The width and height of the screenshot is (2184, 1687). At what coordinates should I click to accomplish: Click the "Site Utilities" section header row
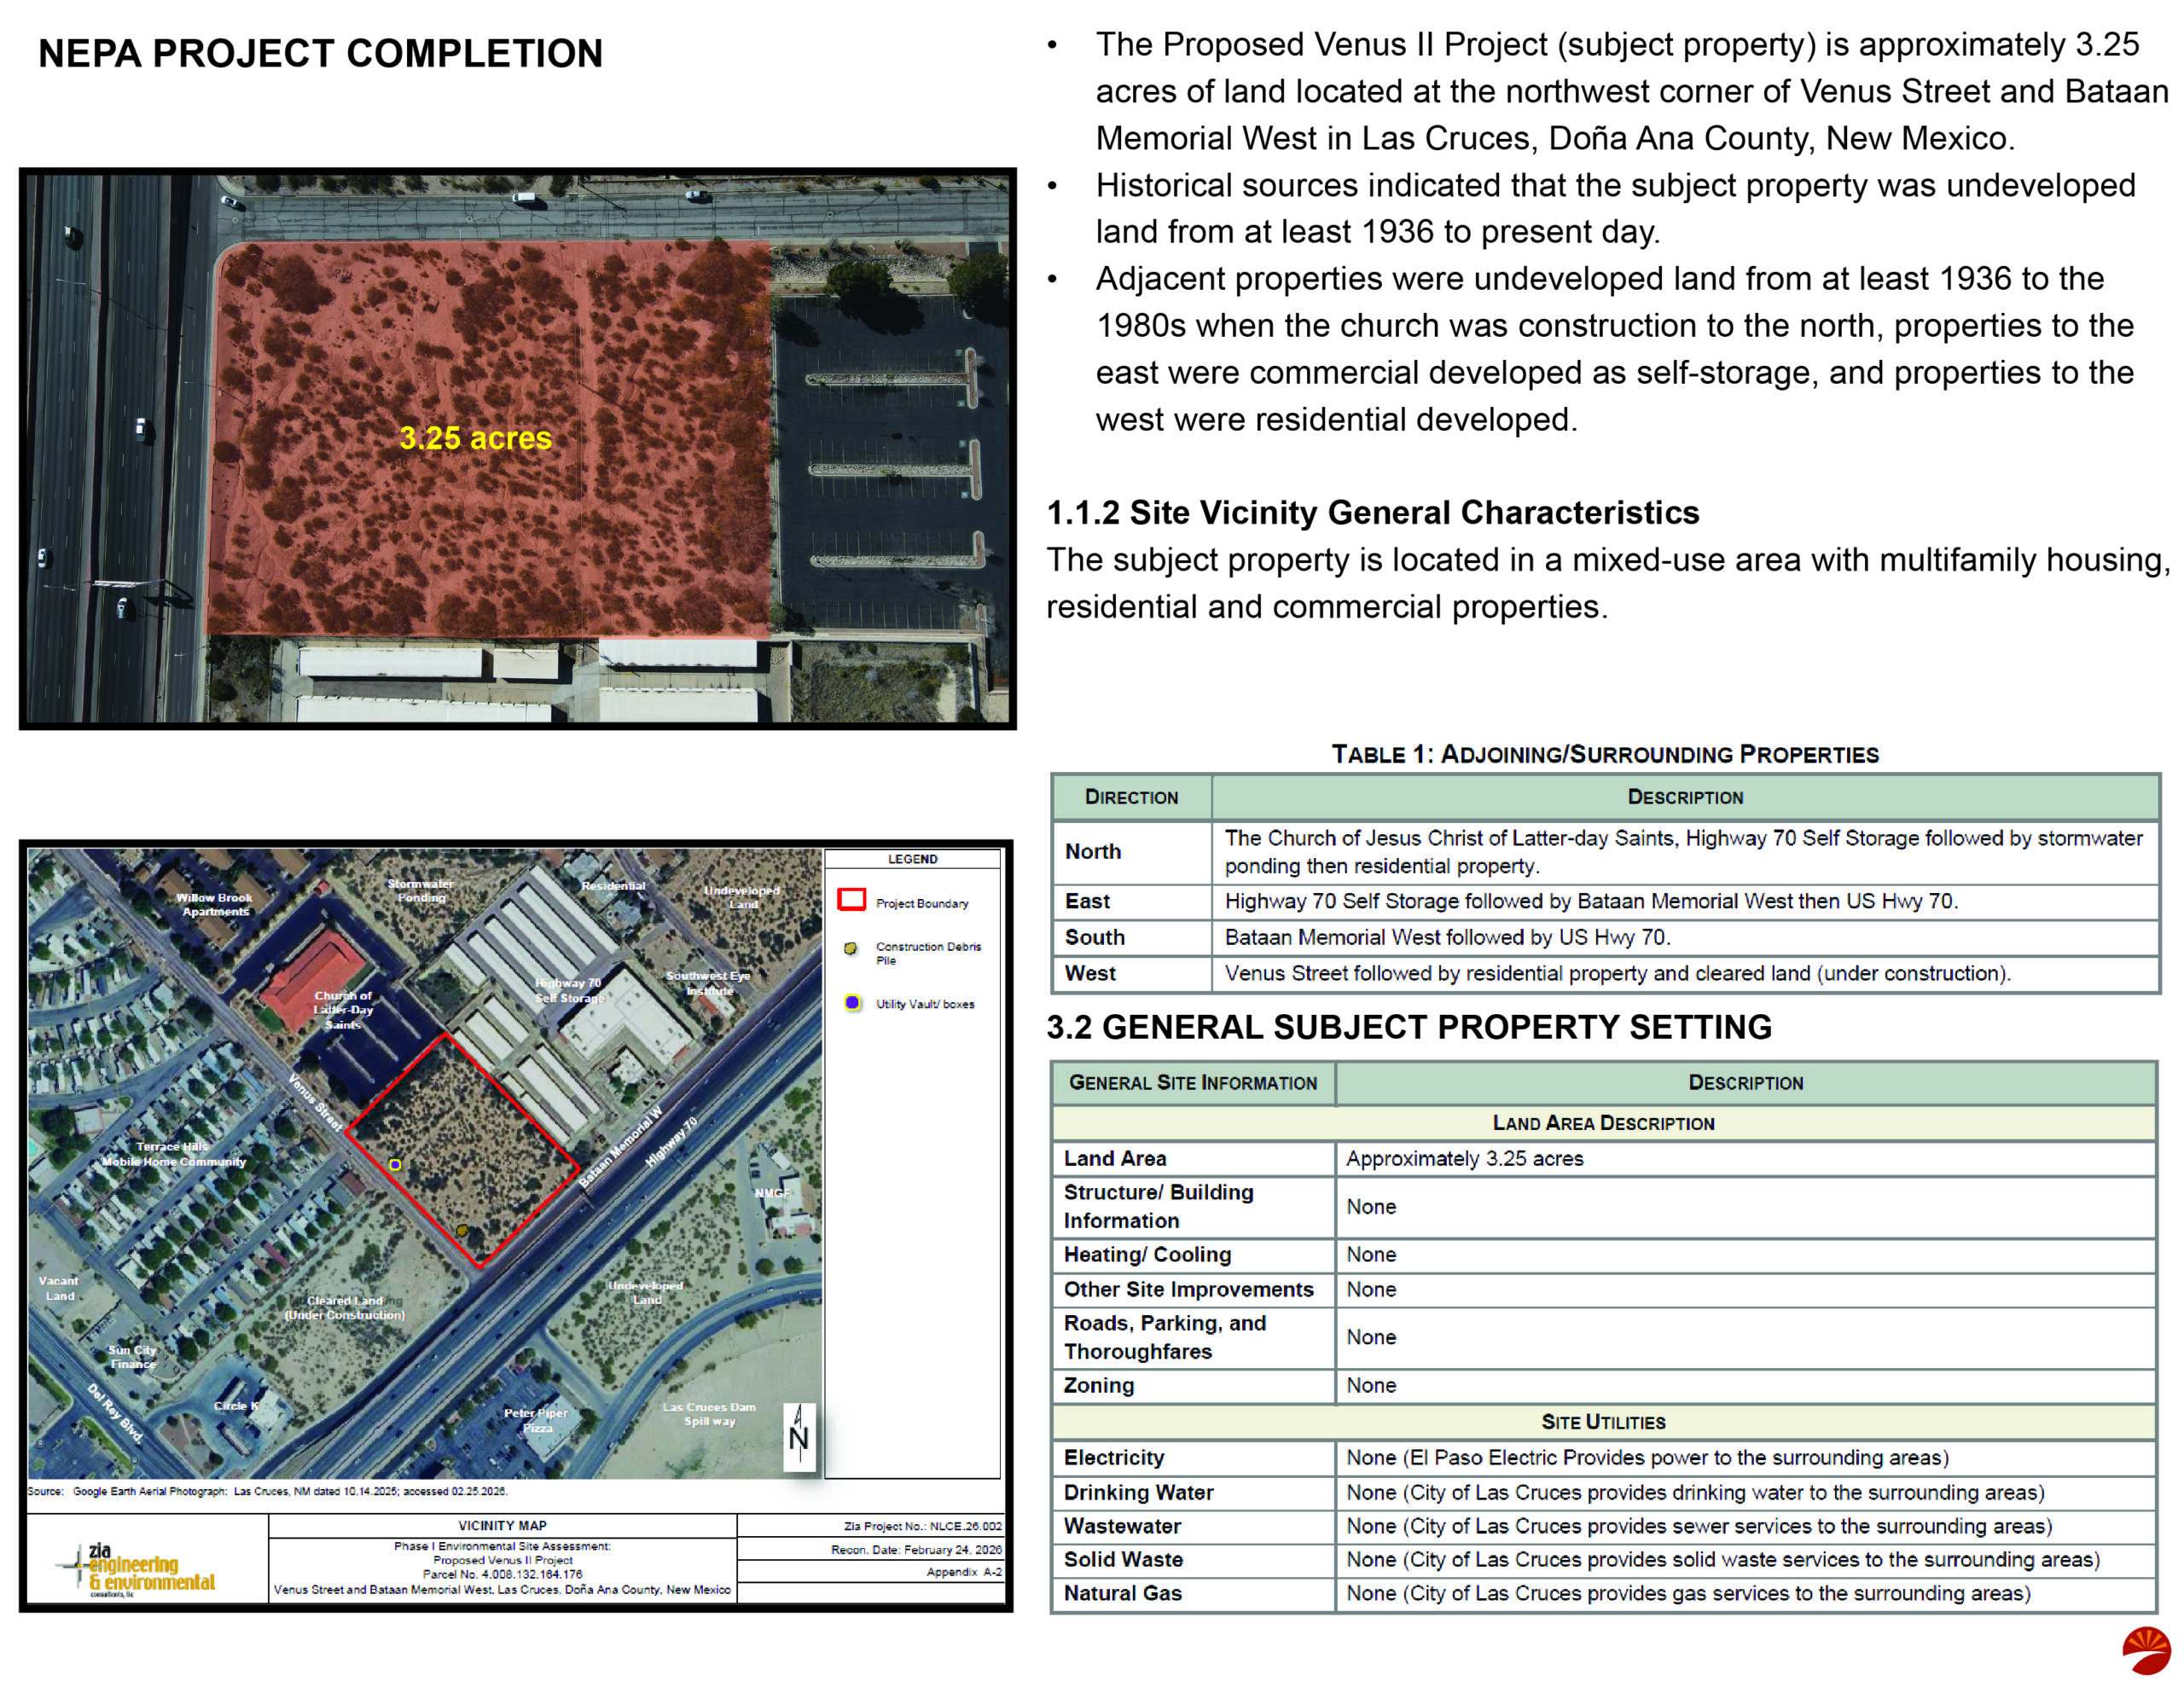(x=1603, y=1421)
